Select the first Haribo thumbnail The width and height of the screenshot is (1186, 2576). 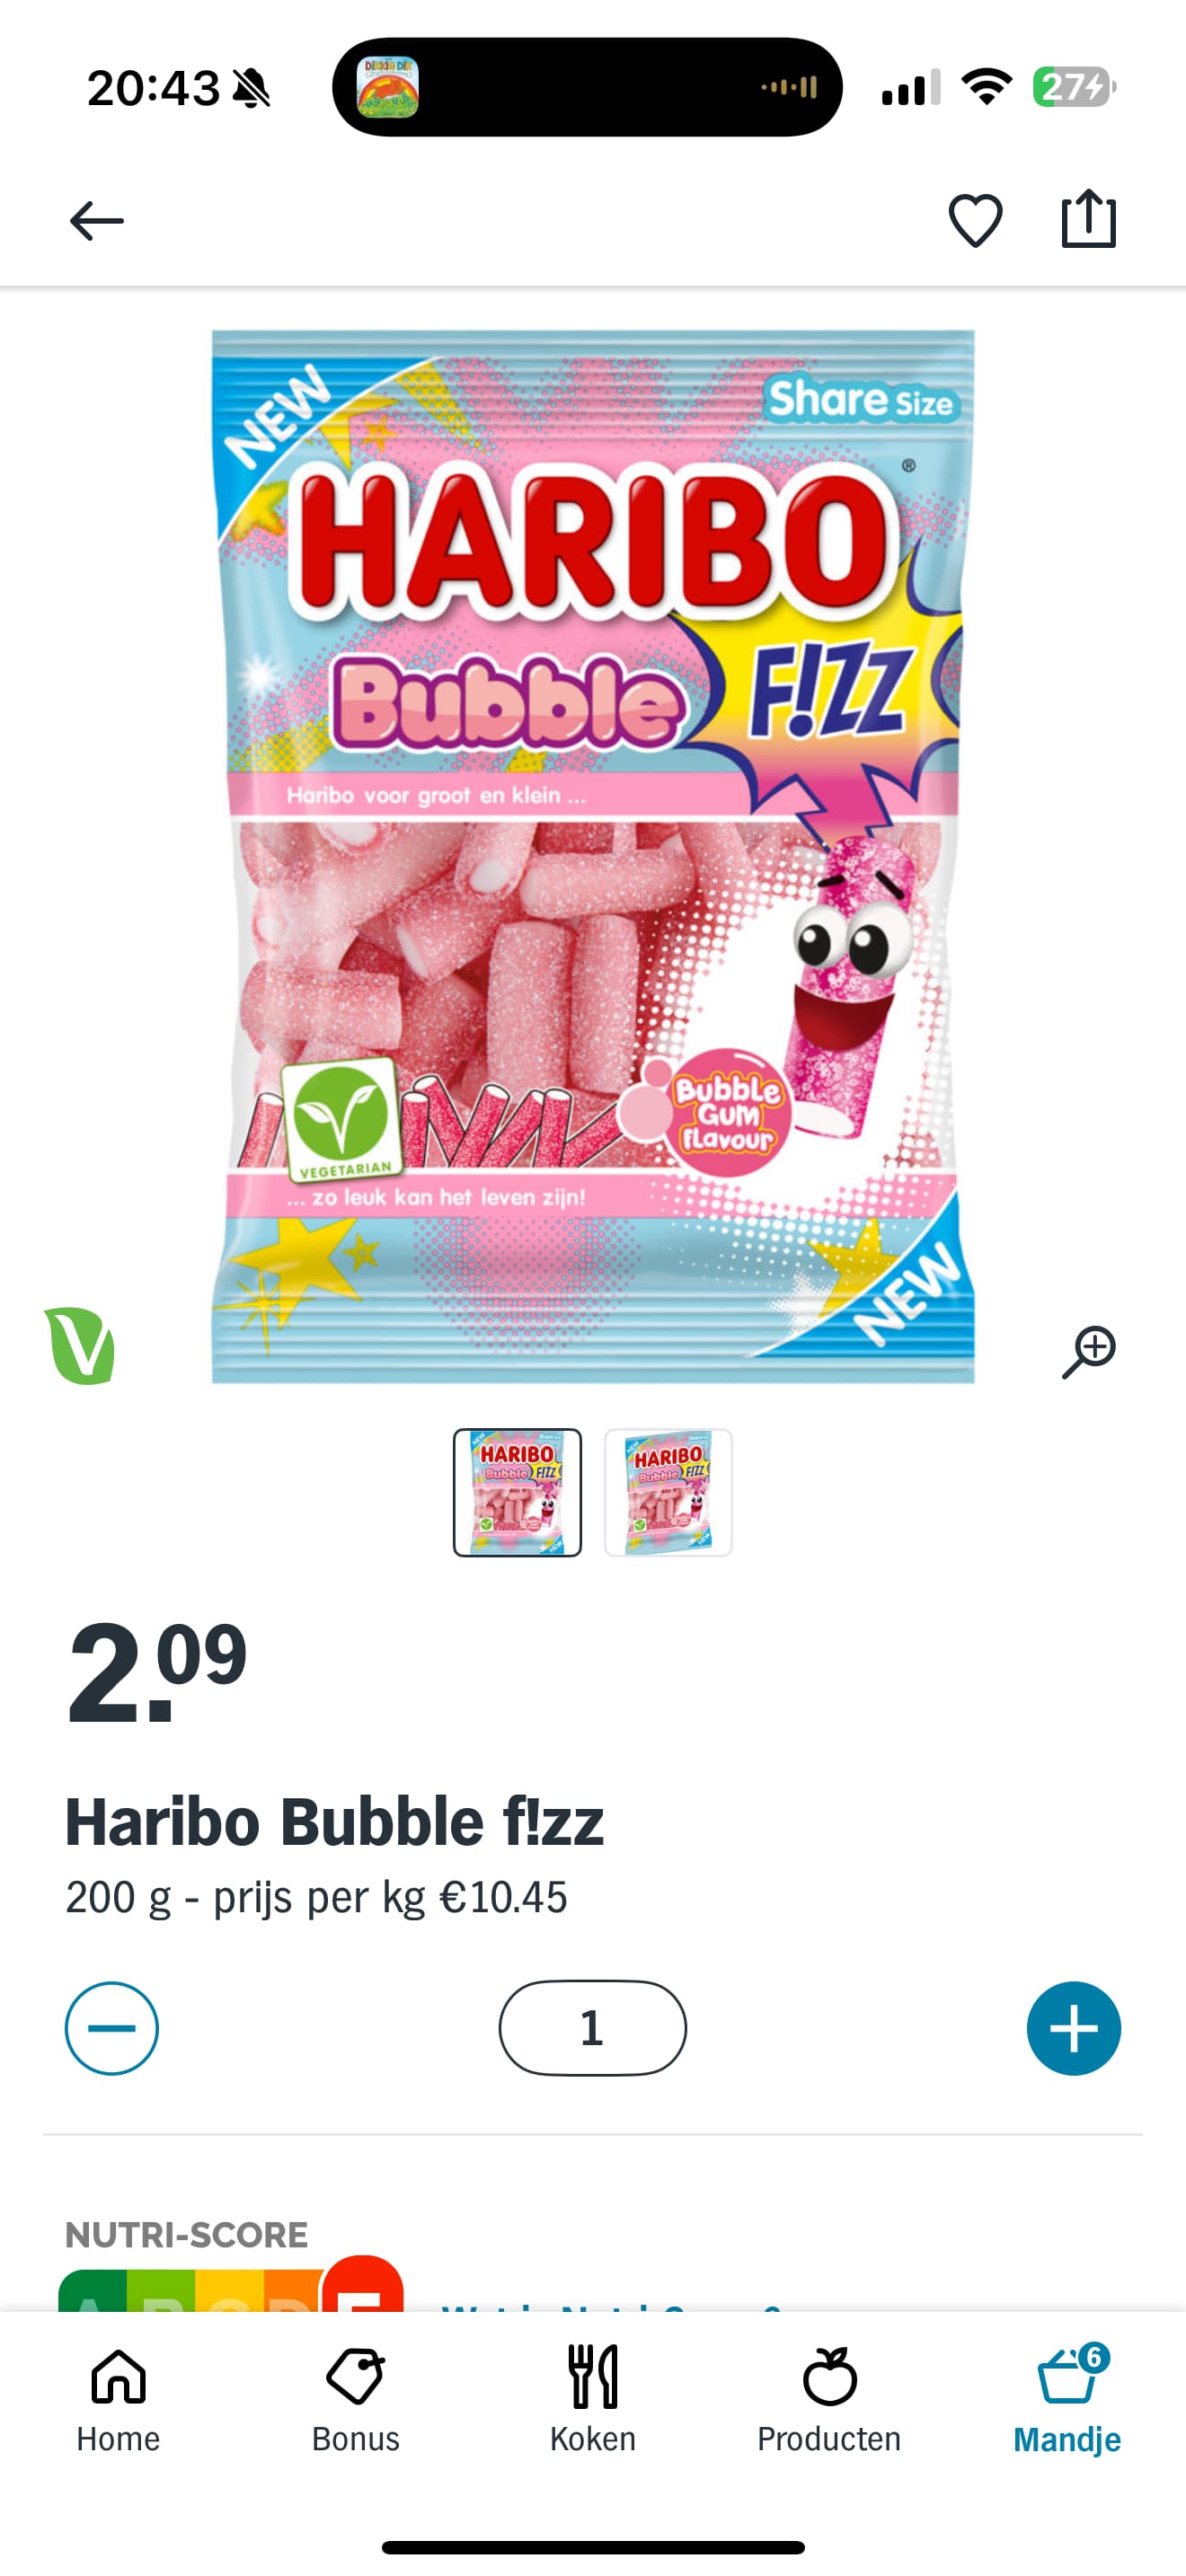pos(517,1492)
